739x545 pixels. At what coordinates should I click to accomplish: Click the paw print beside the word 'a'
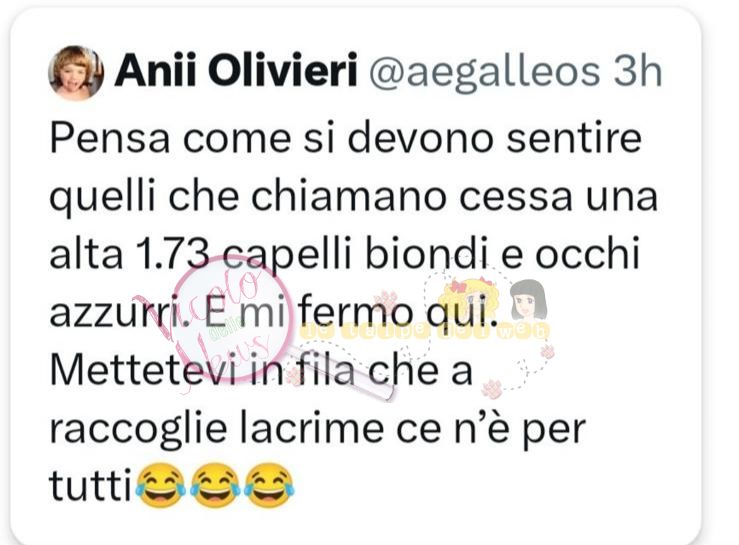pyautogui.click(x=491, y=388)
